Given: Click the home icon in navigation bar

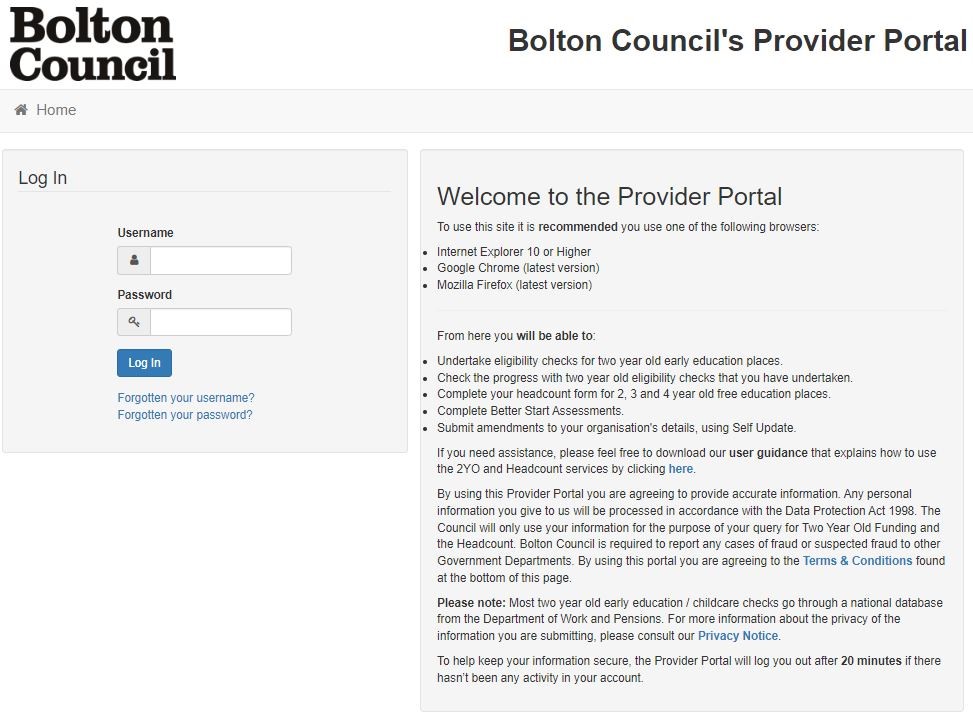Looking at the screenshot, I should 21,110.
